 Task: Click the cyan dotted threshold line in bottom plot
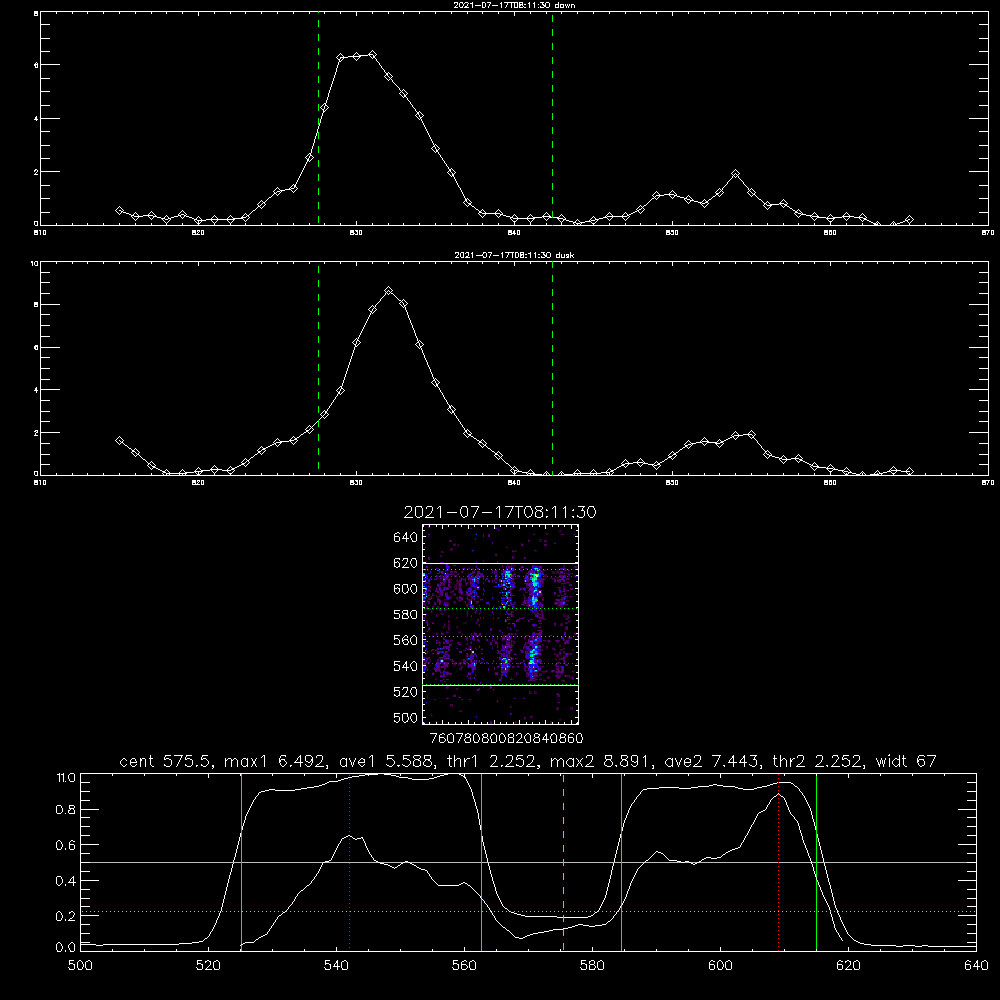click(528, 911)
